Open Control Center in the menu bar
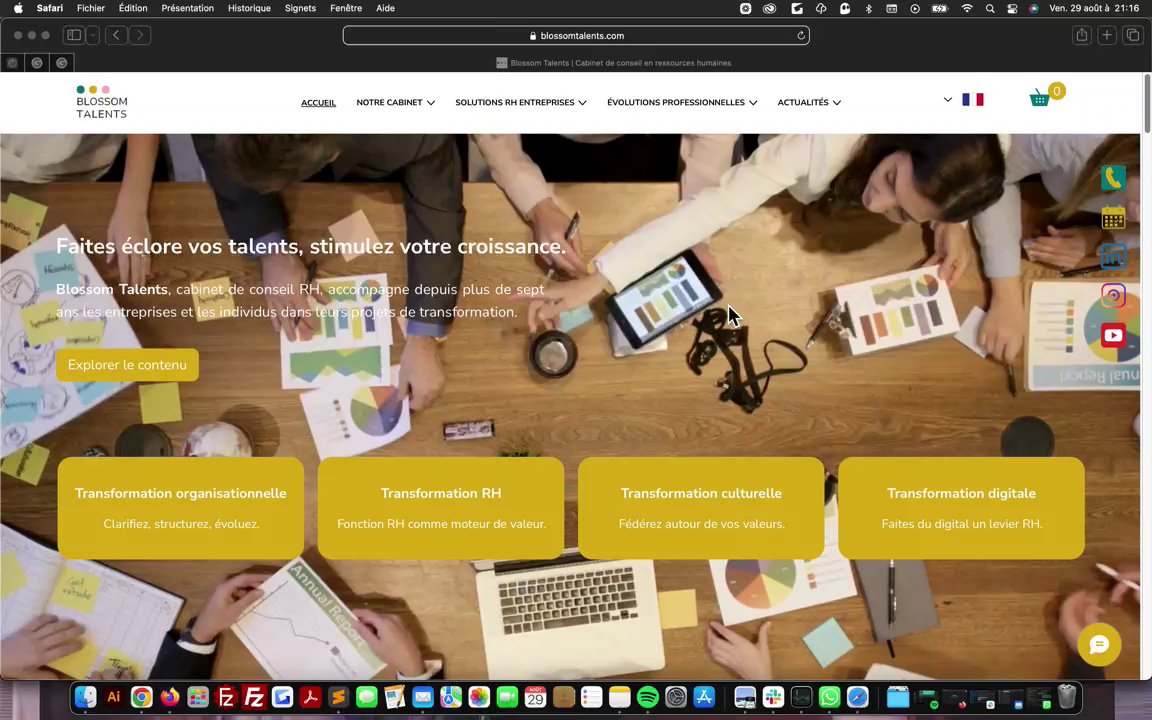Screen dimensions: 1152x720 [x=1012, y=9]
